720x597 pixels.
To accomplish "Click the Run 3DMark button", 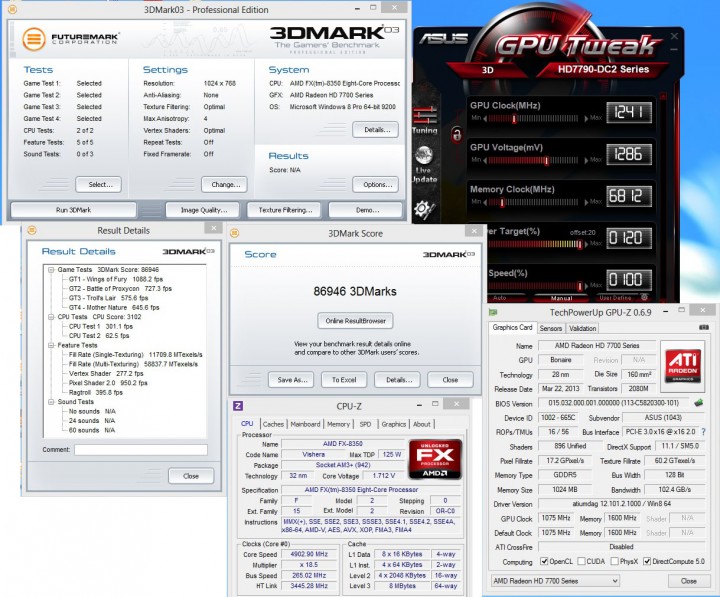I will click(73, 210).
